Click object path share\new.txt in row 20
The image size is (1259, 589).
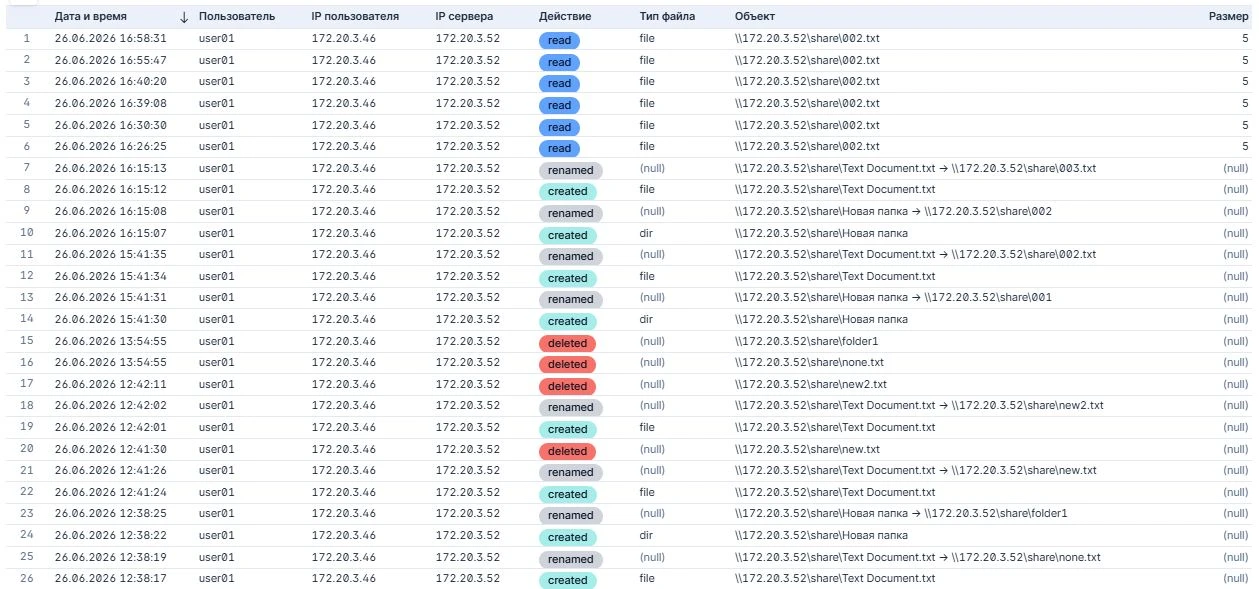pyautogui.click(x=807, y=449)
